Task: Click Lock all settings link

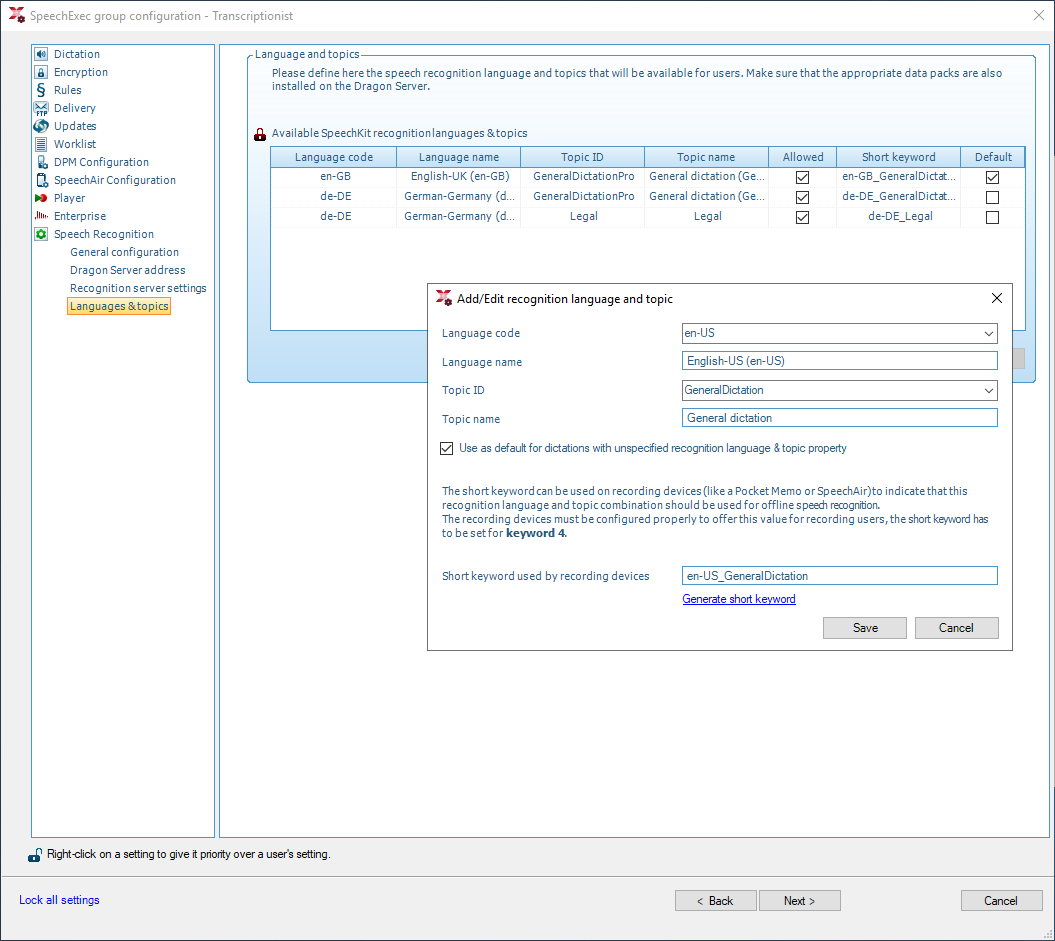Action: (59, 900)
